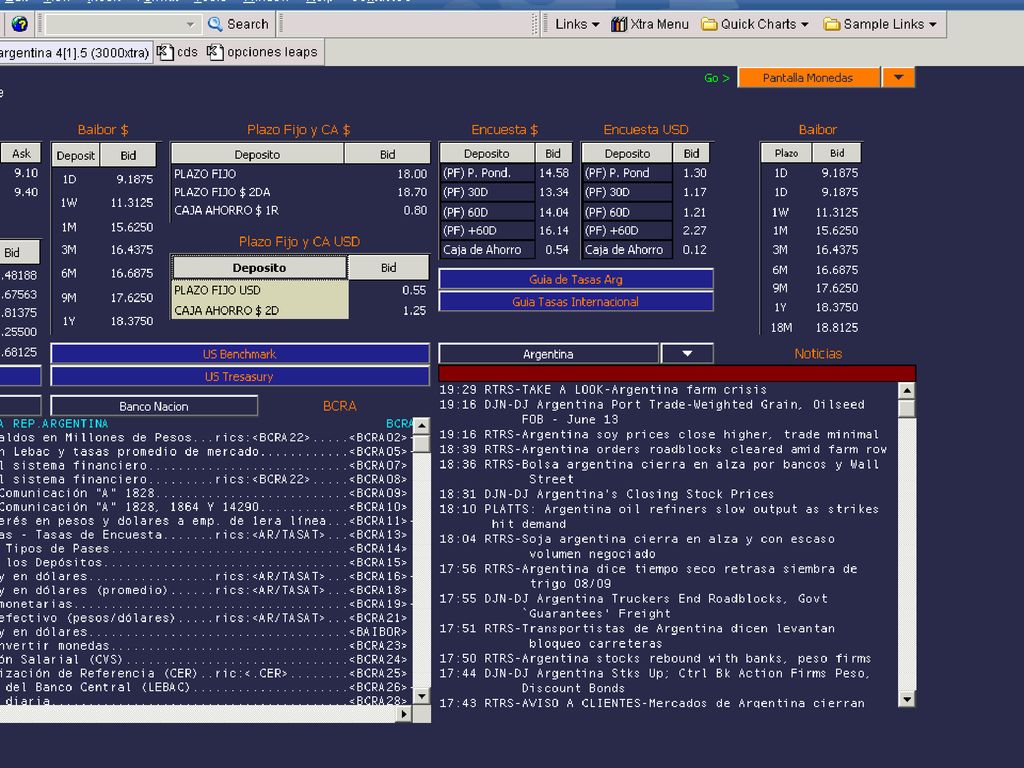Viewport: 1024px width, 768px height.
Task: Click the 18M 18.8125 Baibor row
Action: (x=814, y=328)
